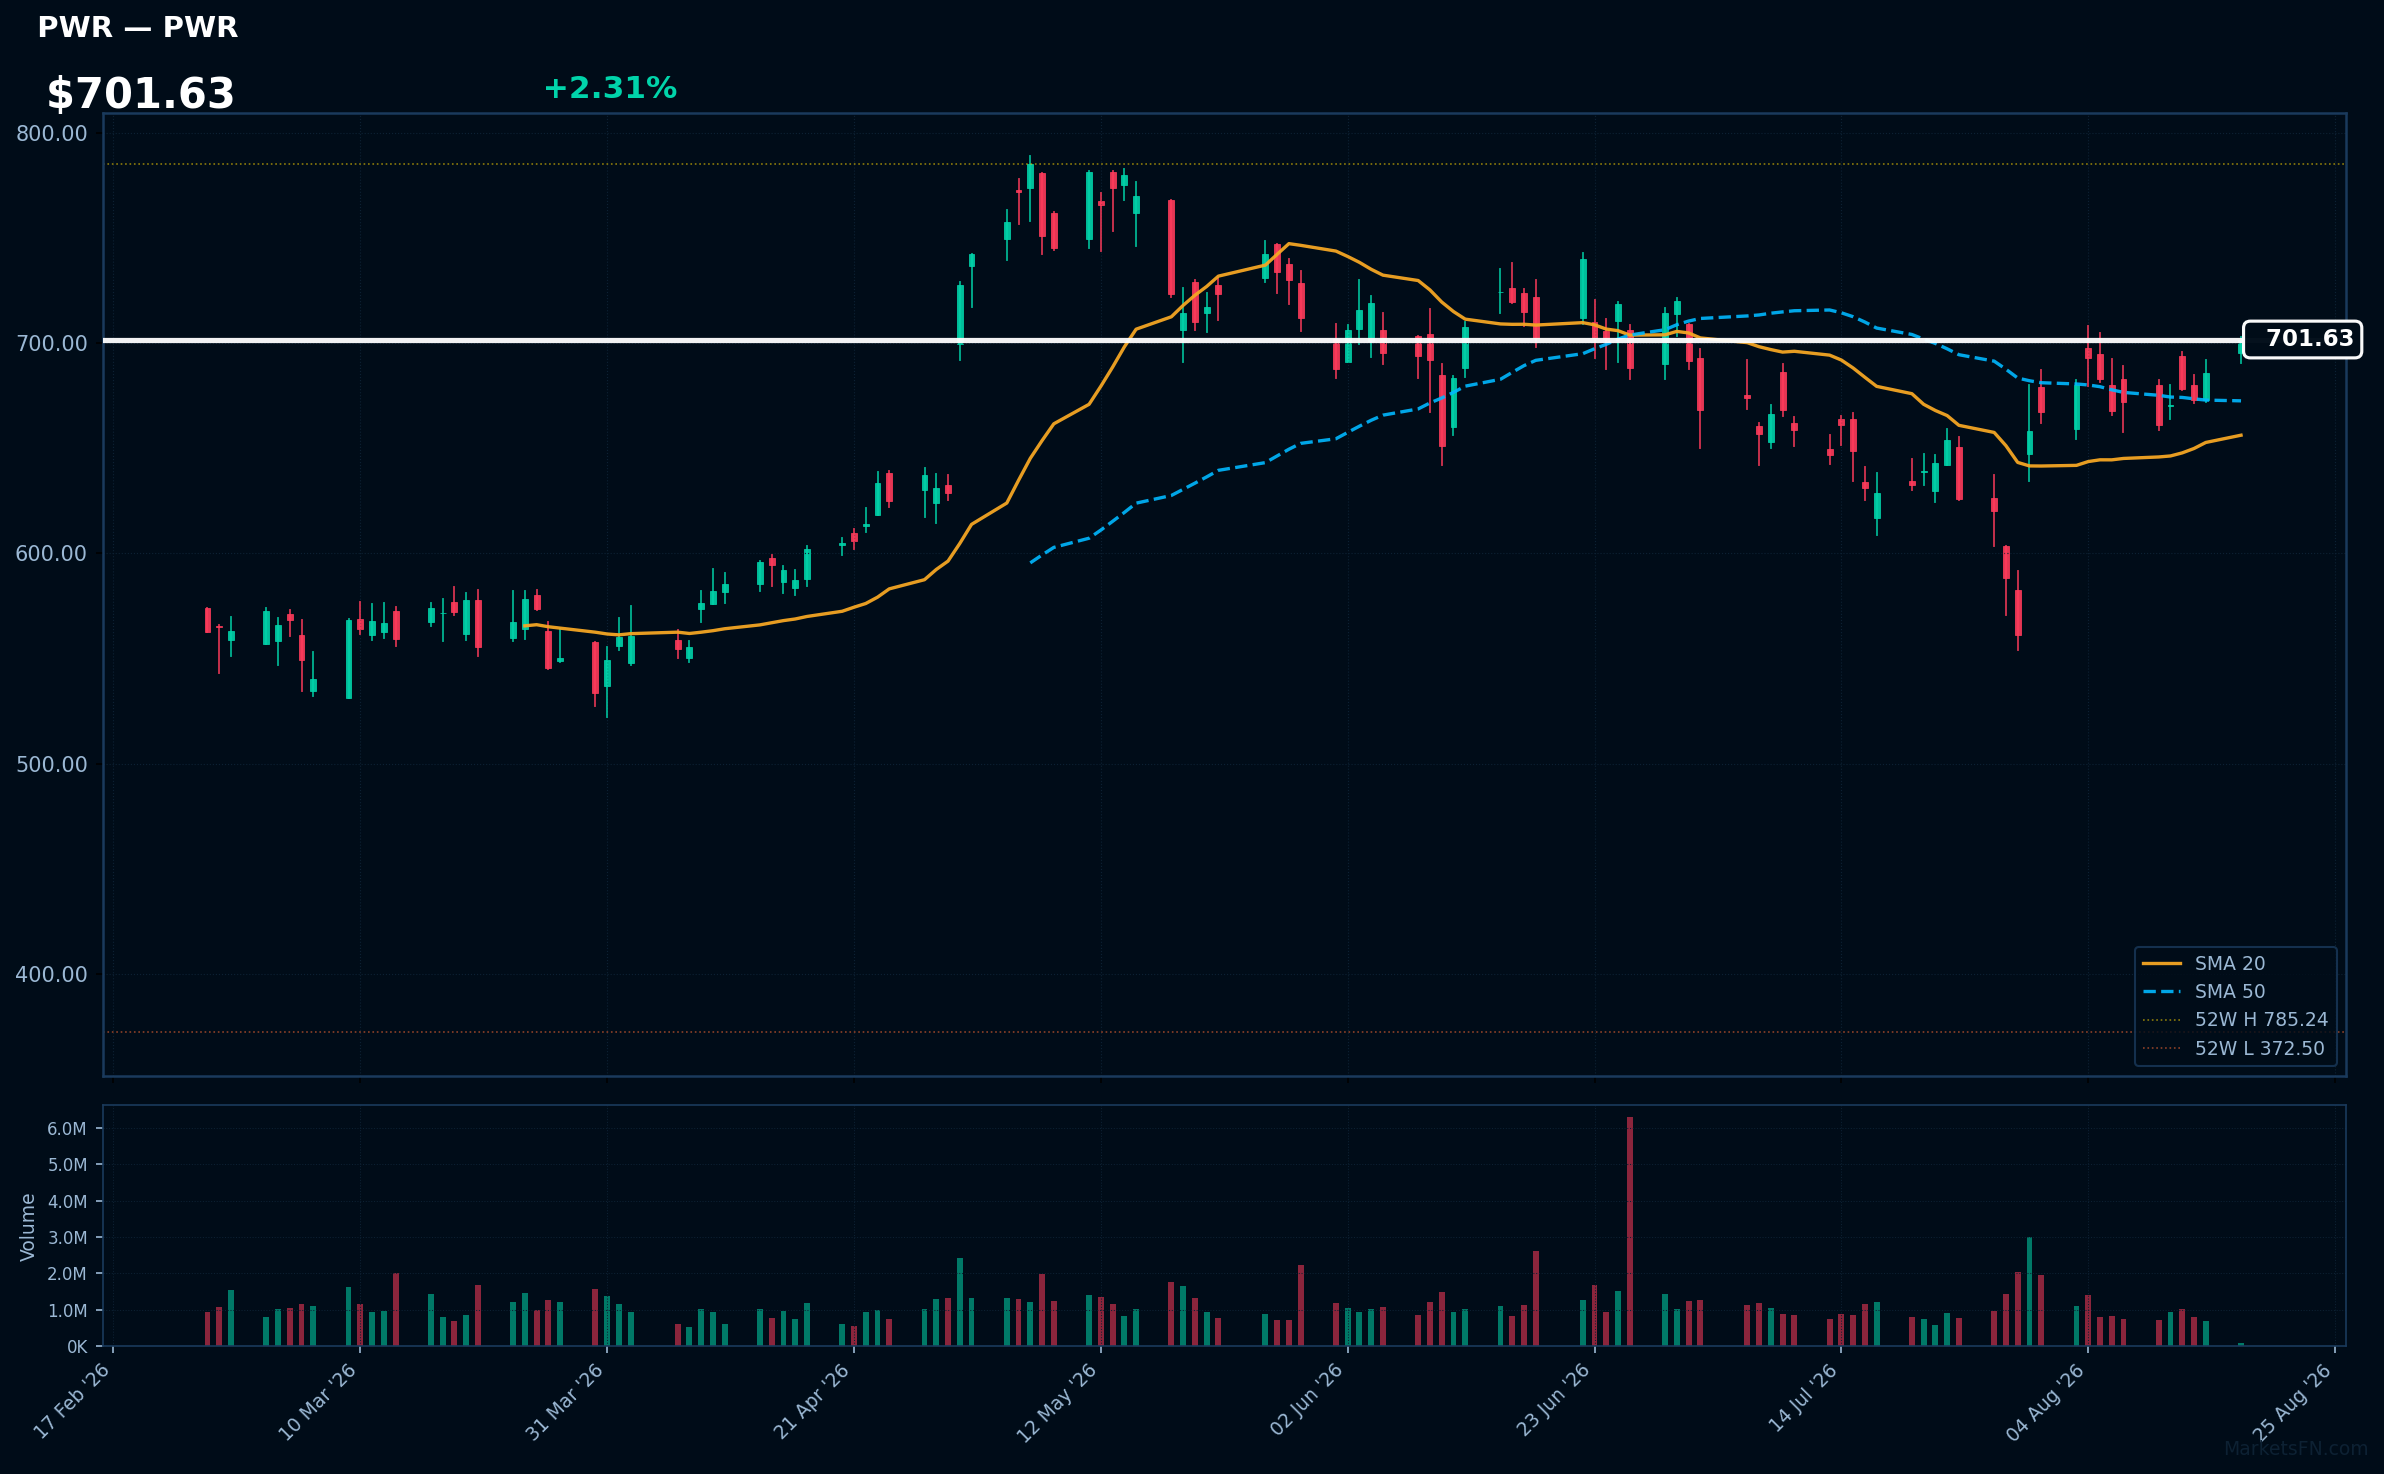Click the "2.0M" volume axis label
The height and width of the screenshot is (1474, 2384).
(67, 1274)
